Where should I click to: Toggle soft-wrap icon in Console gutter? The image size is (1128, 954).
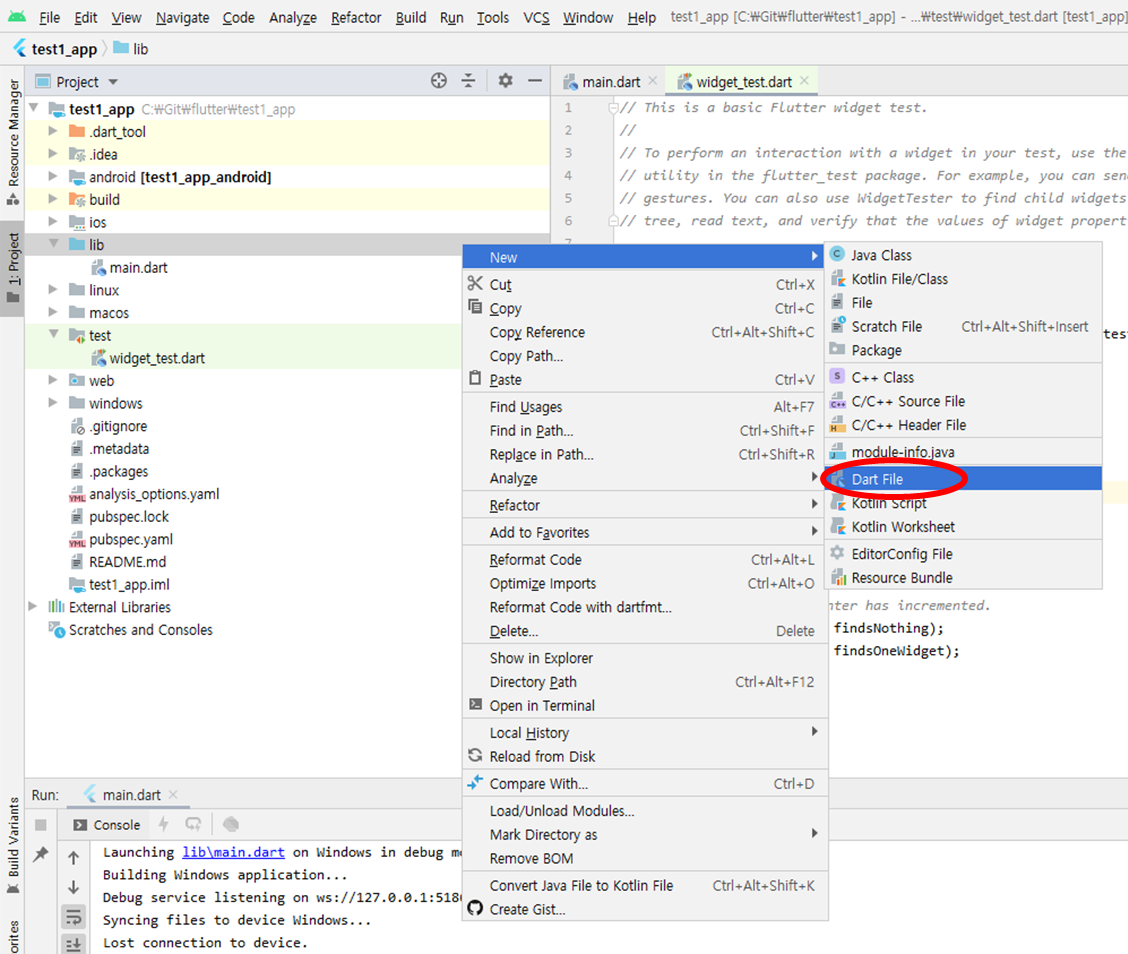tap(73, 917)
